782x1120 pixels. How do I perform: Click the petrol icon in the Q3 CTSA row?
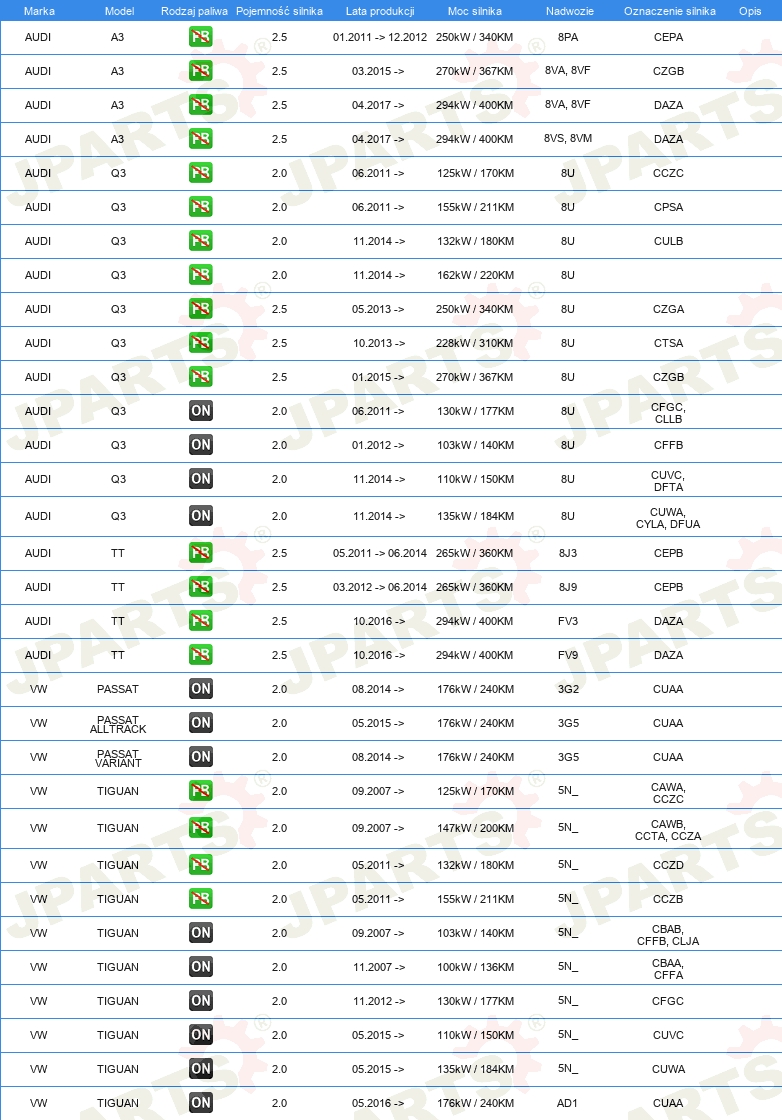[201, 343]
